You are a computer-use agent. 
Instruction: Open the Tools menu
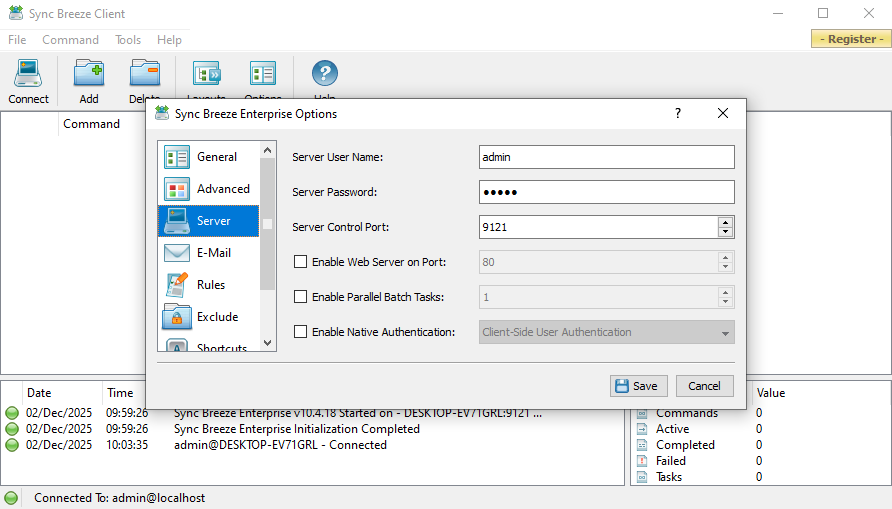tap(128, 40)
